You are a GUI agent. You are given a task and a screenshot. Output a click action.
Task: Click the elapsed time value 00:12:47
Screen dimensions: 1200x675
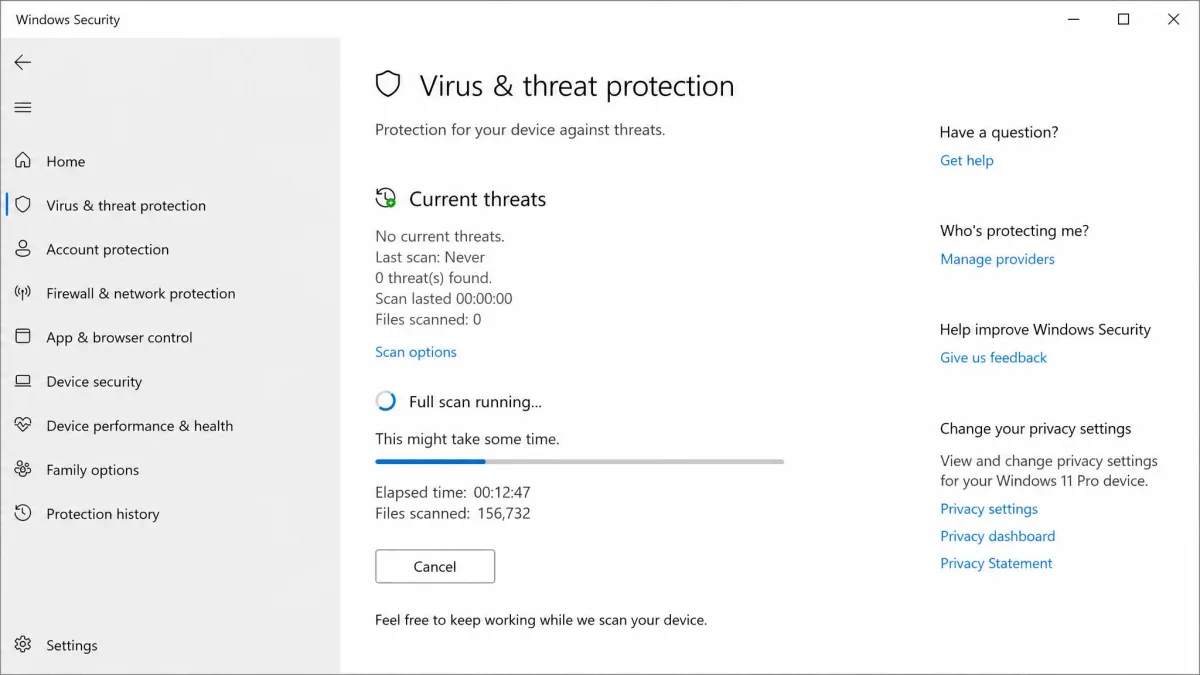point(502,492)
